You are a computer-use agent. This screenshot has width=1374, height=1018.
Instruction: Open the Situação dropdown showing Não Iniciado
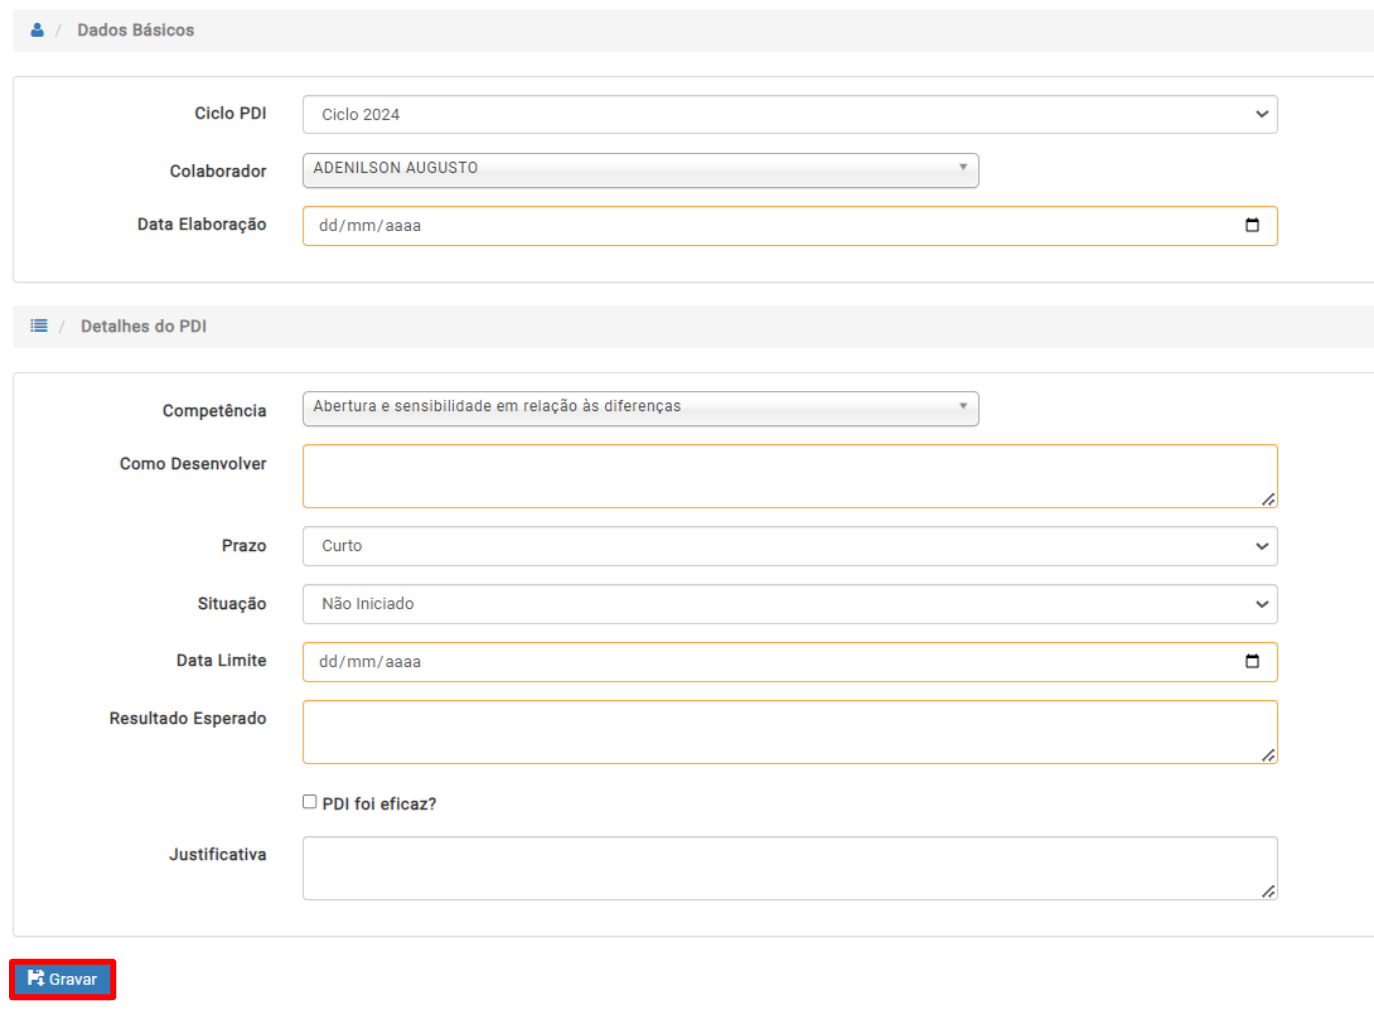(x=790, y=604)
